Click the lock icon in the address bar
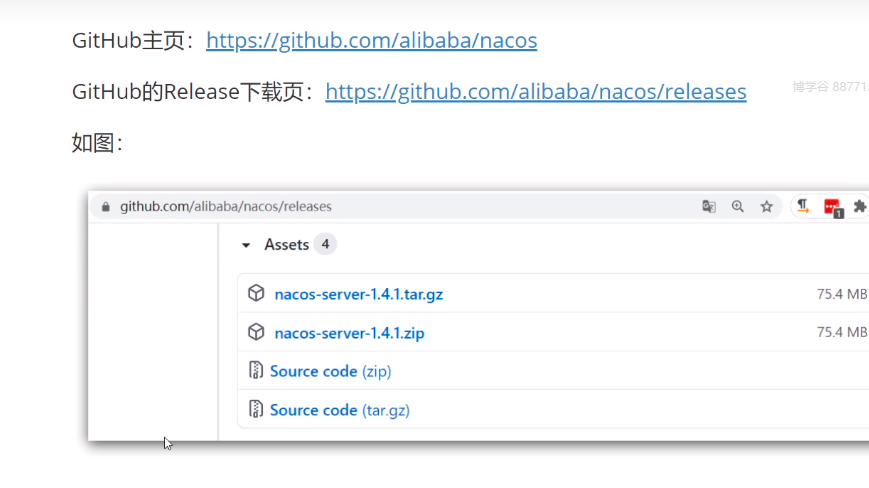 (x=105, y=207)
